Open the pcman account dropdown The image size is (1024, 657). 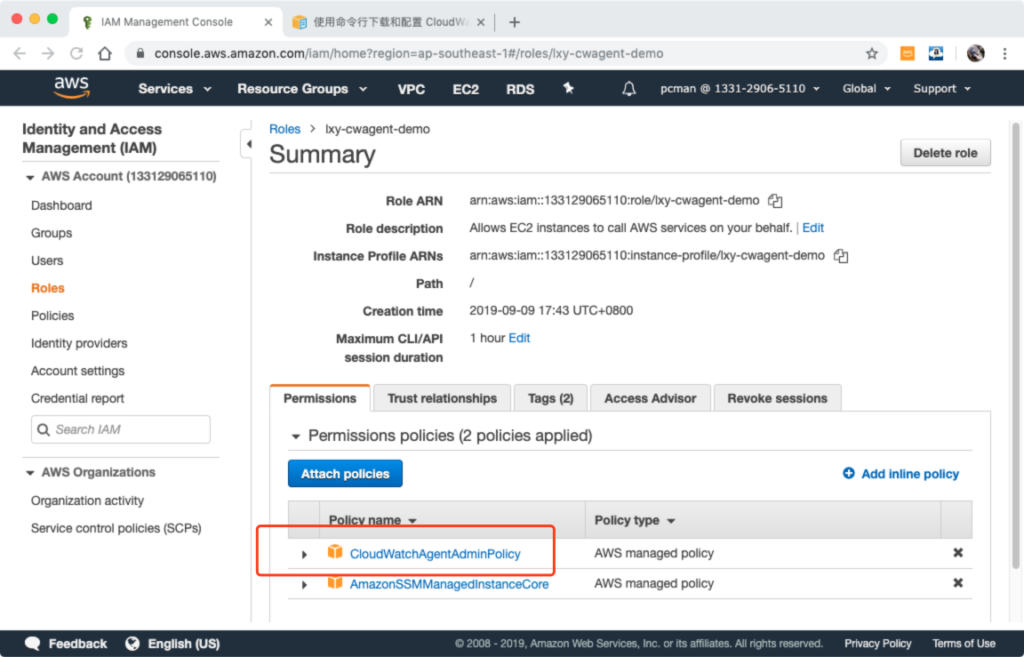tap(739, 89)
